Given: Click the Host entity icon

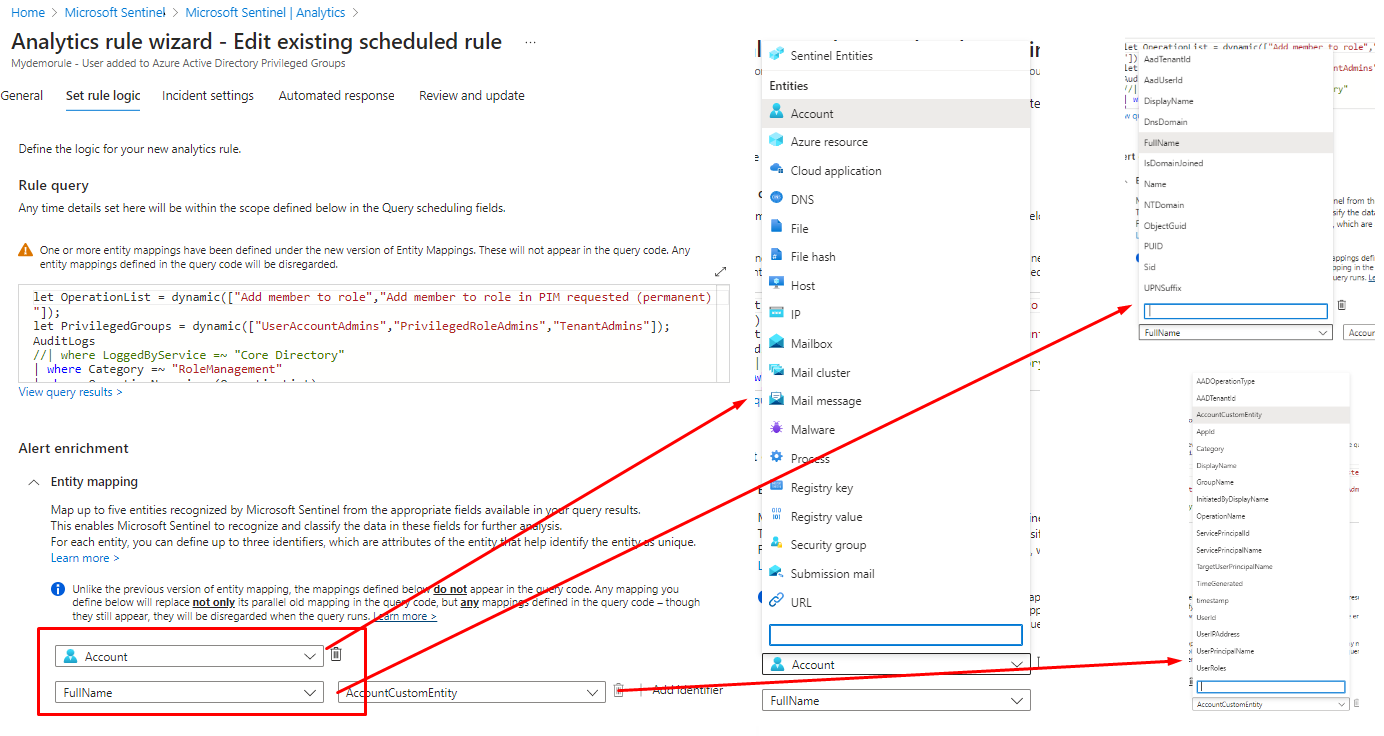Looking at the screenshot, I should coord(776,285).
